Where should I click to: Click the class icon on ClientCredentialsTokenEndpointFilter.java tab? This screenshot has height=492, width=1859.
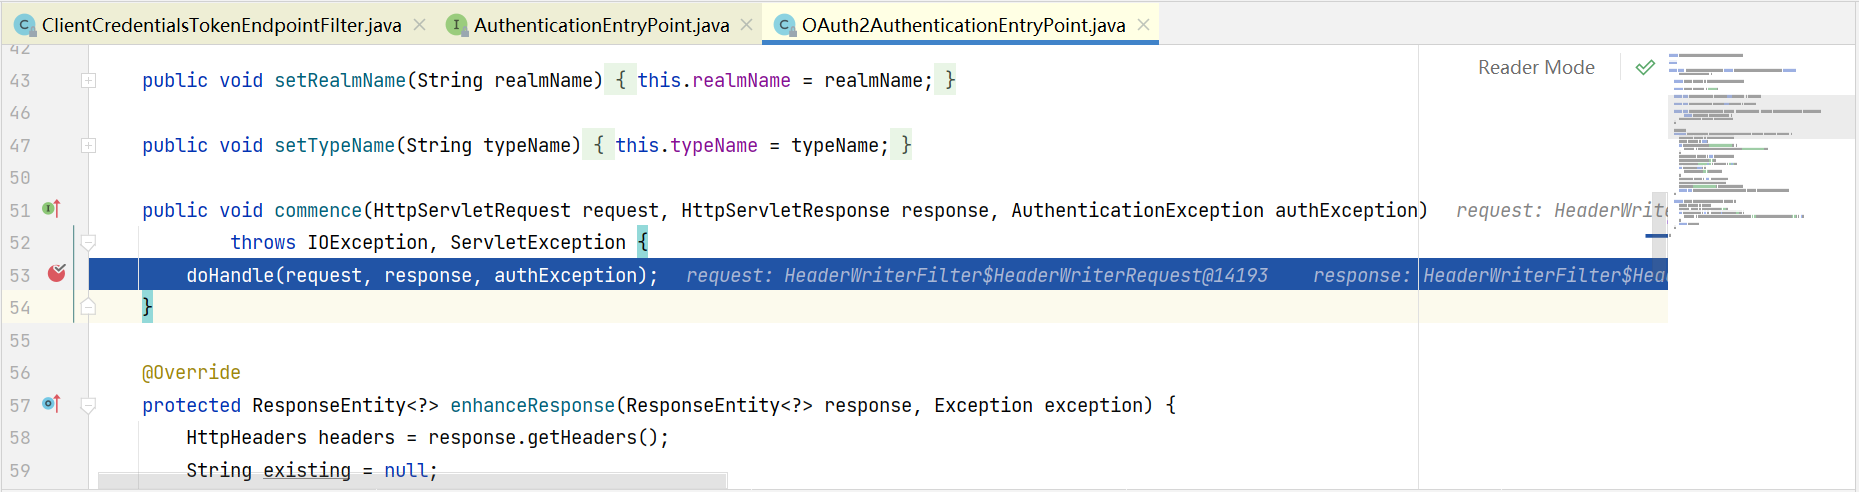click(25, 25)
